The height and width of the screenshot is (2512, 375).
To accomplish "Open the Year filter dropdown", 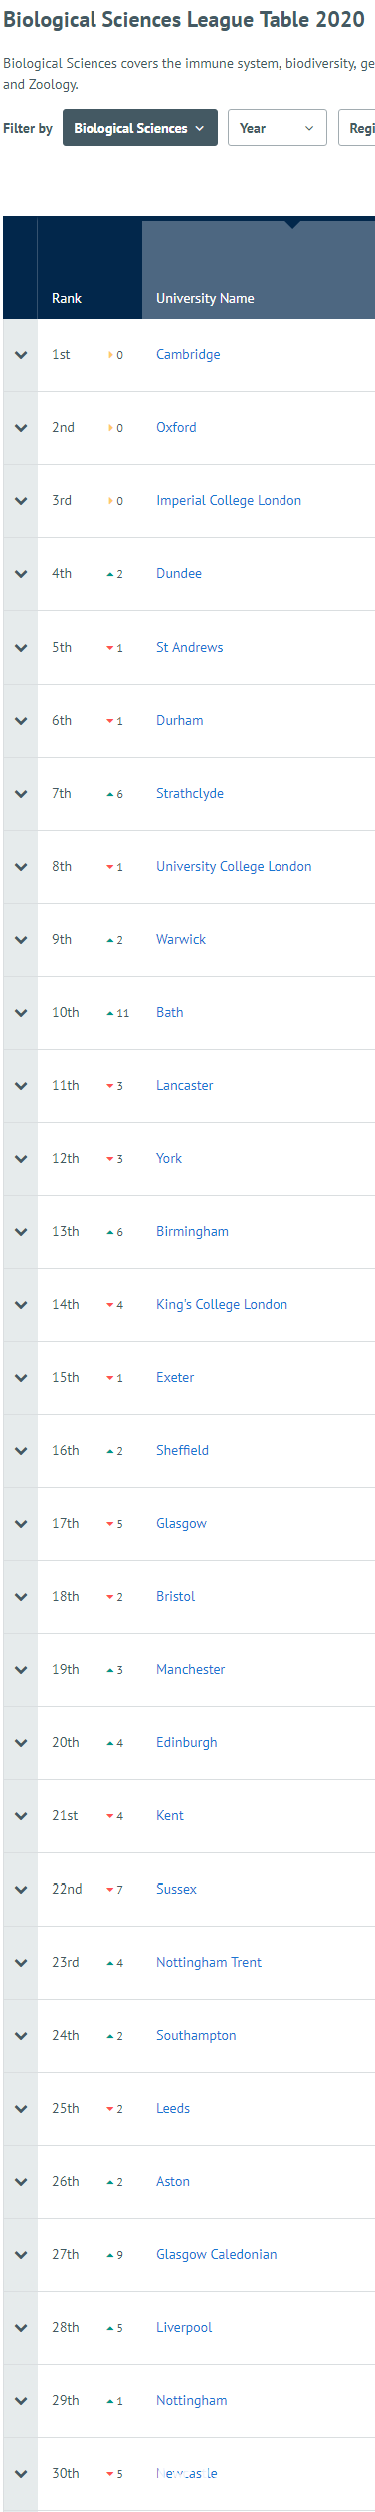I will click(x=277, y=128).
